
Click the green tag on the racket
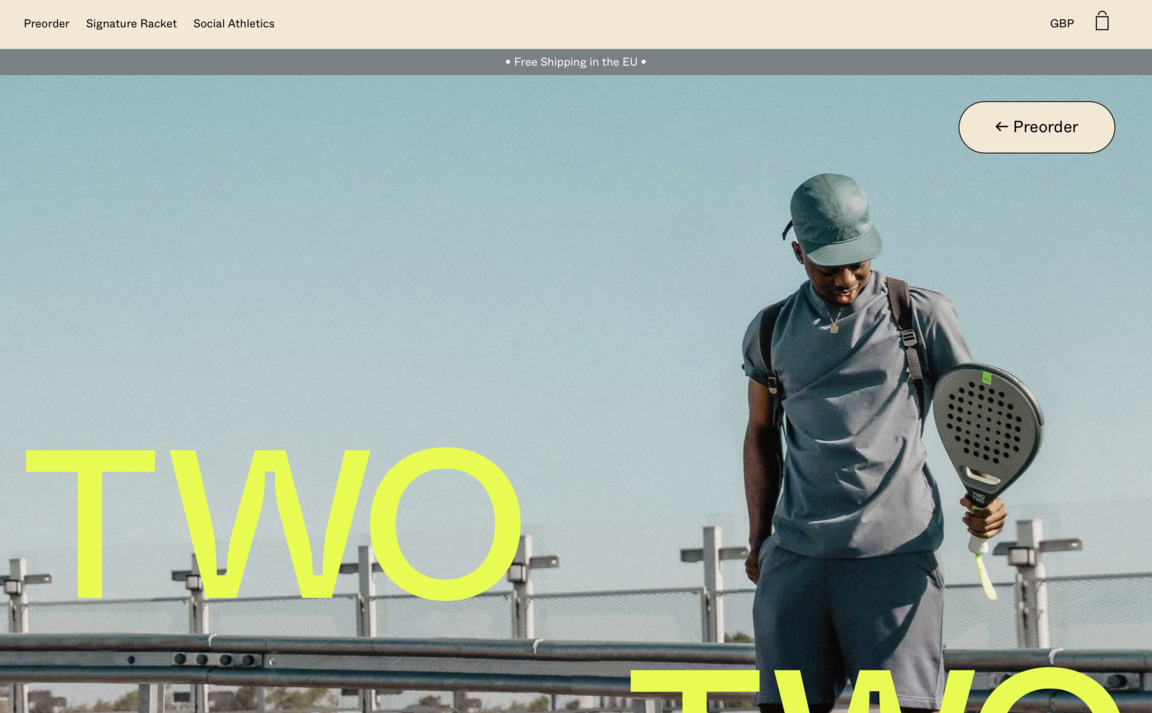(987, 377)
